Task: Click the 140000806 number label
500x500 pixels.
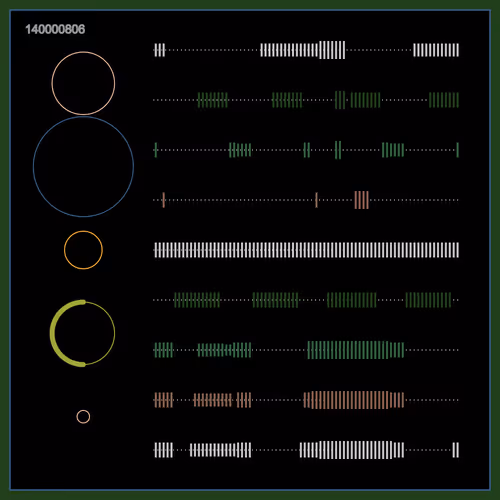Action: 55,29
